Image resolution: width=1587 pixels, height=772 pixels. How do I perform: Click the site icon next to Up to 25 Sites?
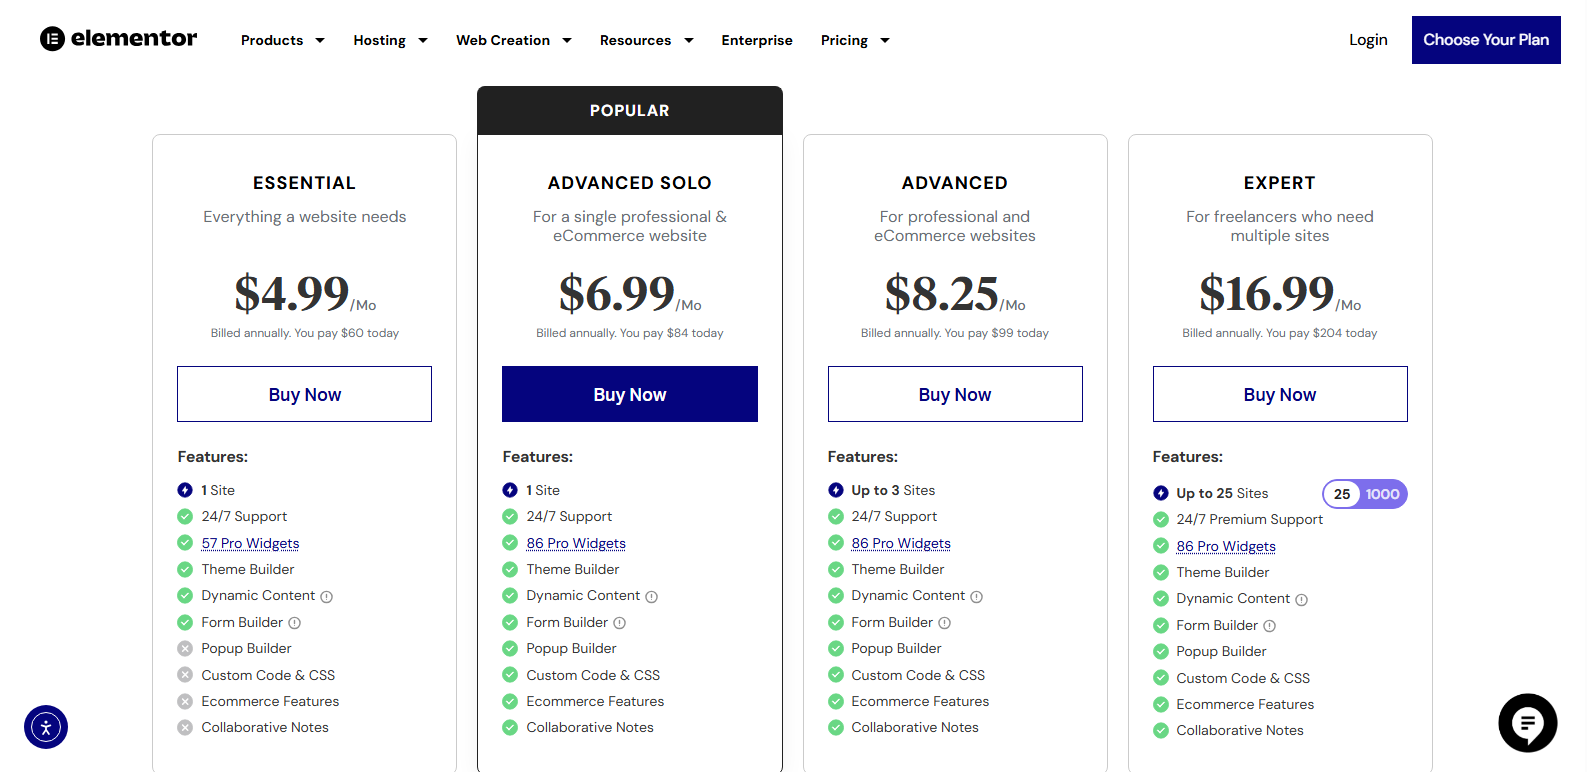point(1161,493)
